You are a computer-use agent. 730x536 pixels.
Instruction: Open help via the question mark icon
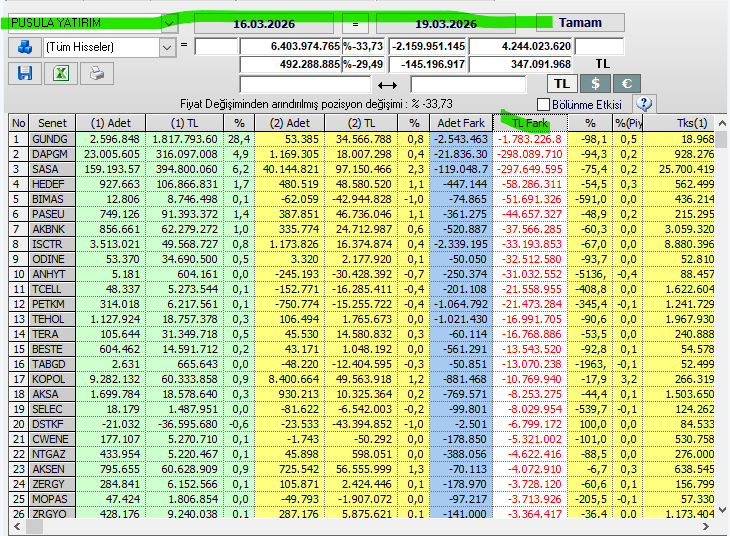click(x=644, y=103)
